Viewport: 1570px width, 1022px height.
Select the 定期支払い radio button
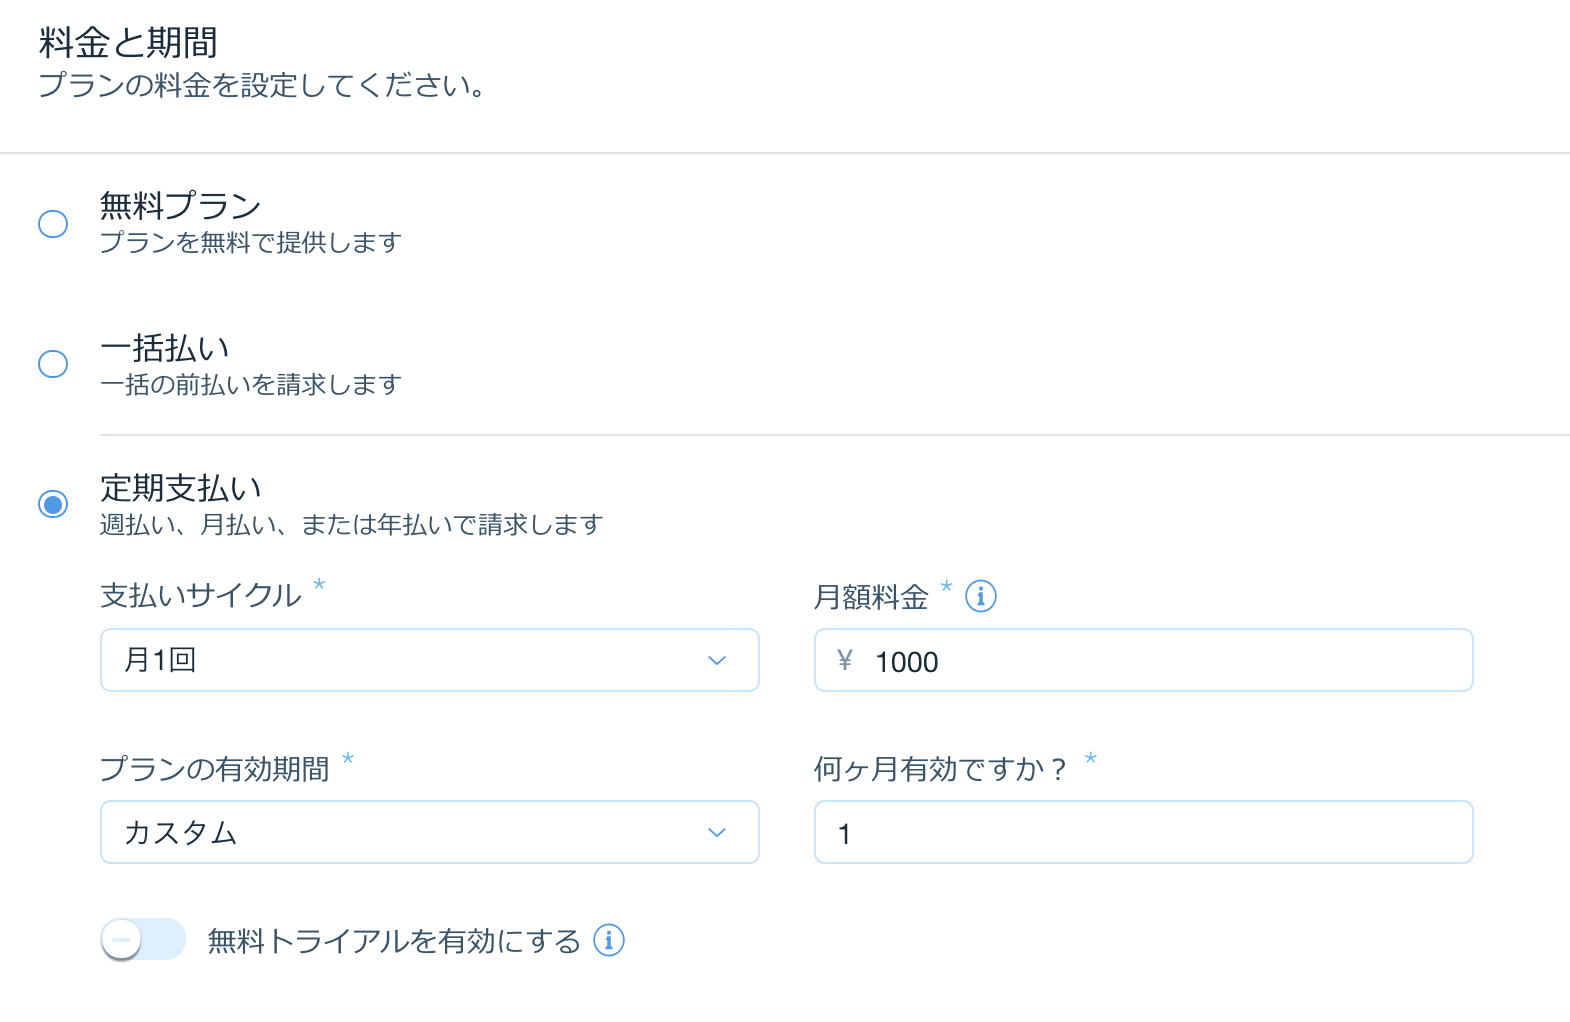(53, 504)
